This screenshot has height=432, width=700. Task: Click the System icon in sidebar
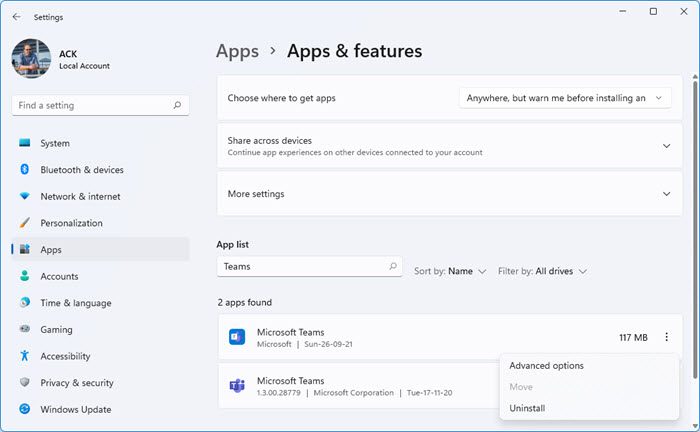pyautogui.click(x=25, y=143)
